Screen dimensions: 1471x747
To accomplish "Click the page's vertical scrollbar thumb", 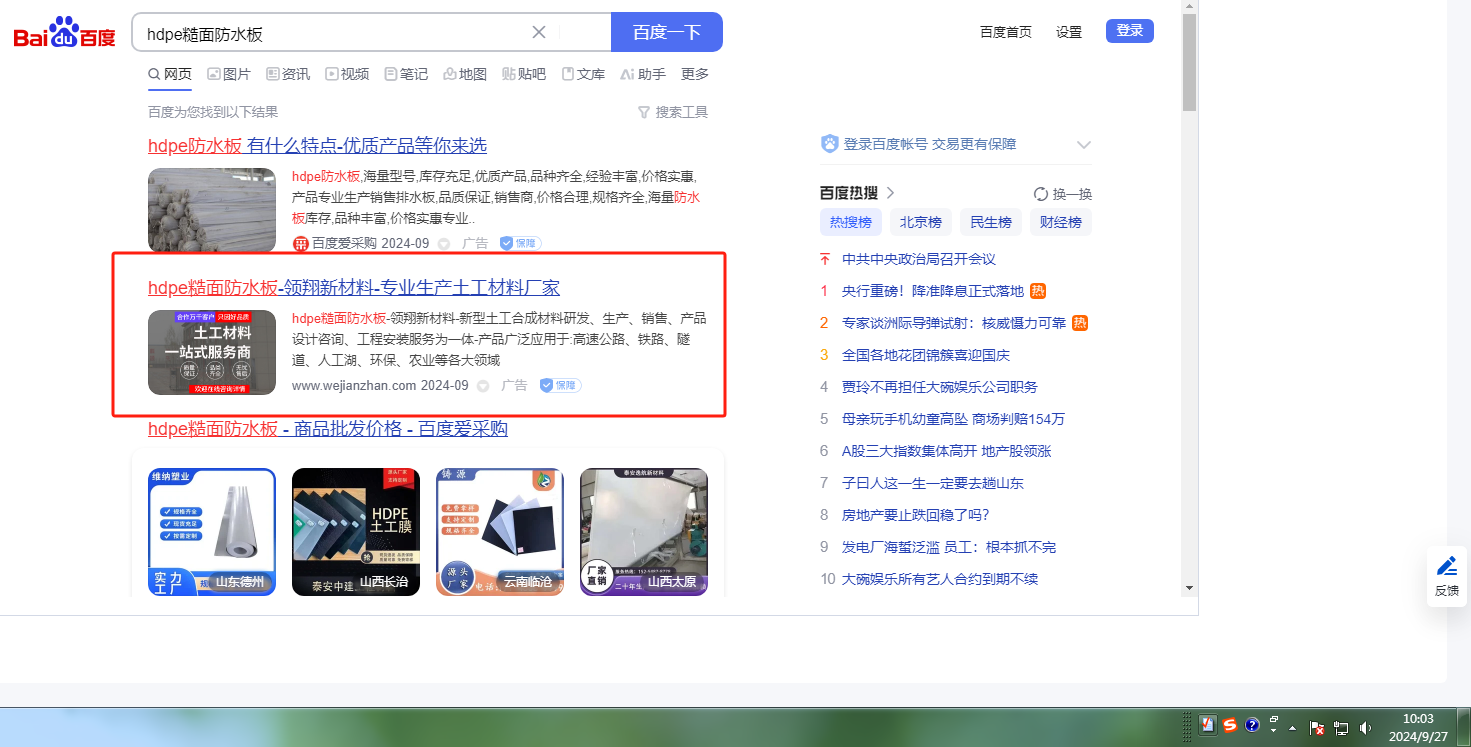I will click(1189, 62).
